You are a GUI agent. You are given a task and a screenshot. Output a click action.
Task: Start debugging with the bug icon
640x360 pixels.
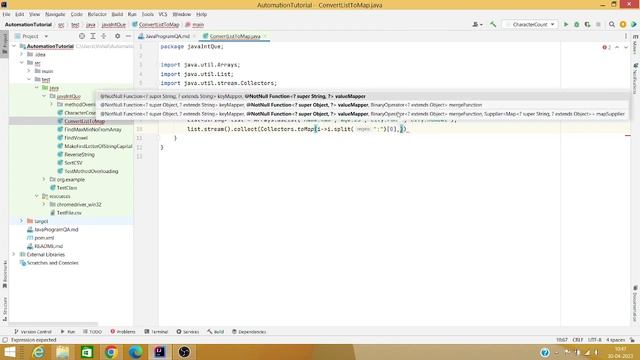tap(577, 24)
